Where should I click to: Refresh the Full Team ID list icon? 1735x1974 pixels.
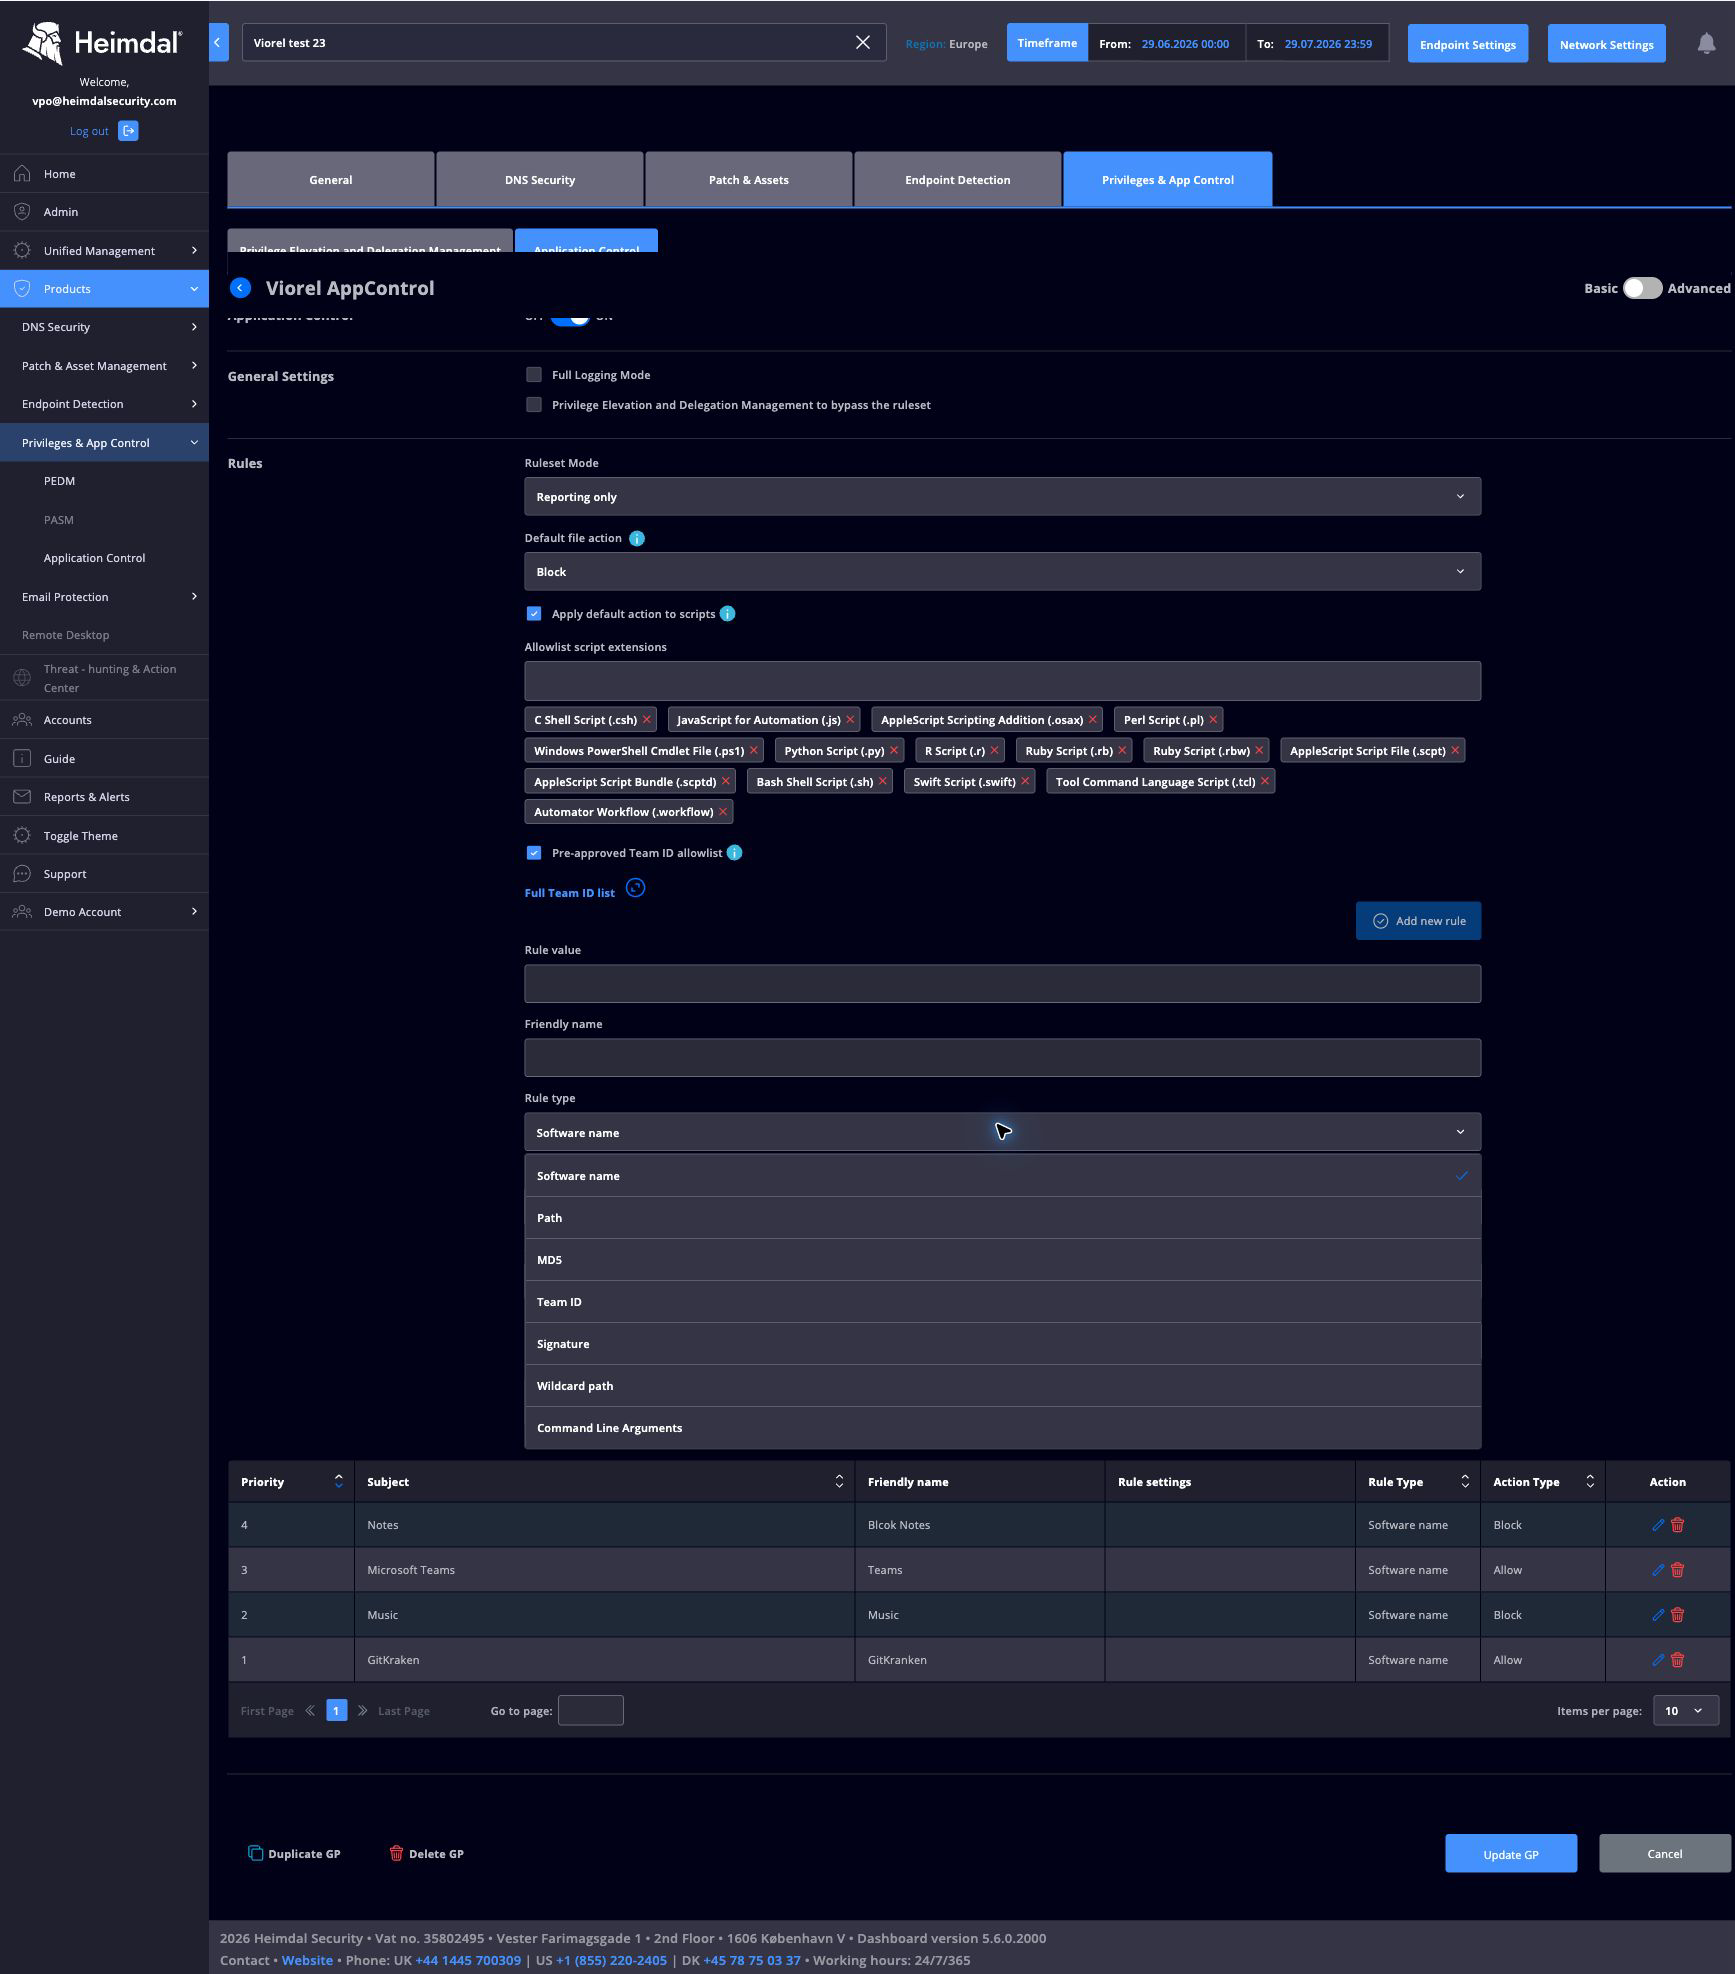coord(635,888)
